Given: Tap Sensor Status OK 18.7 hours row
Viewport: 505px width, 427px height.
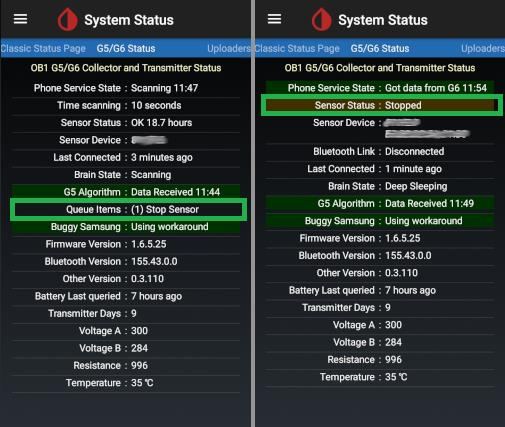Looking at the screenshot, I should click(126, 123).
